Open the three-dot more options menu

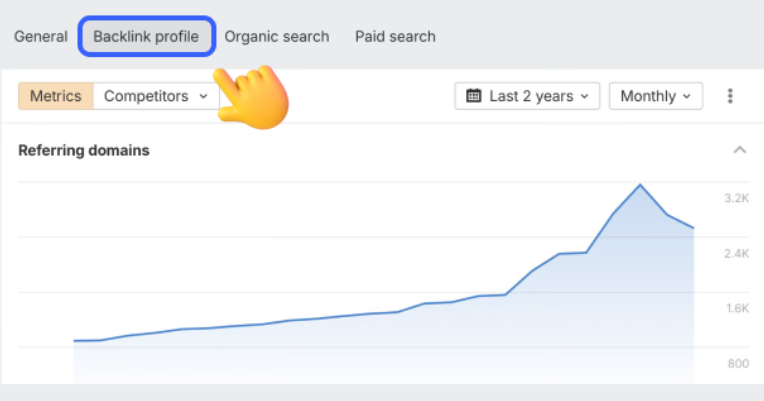pyautogui.click(x=730, y=96)
